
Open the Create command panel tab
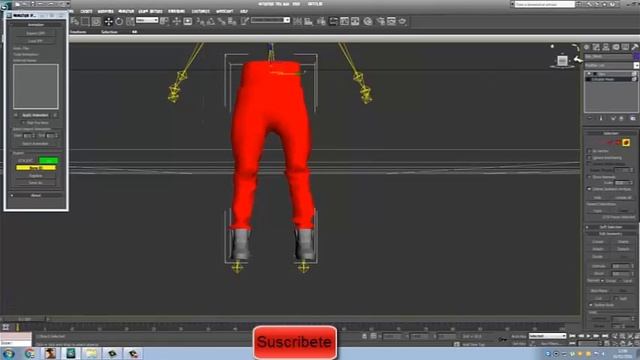[587, 47]
